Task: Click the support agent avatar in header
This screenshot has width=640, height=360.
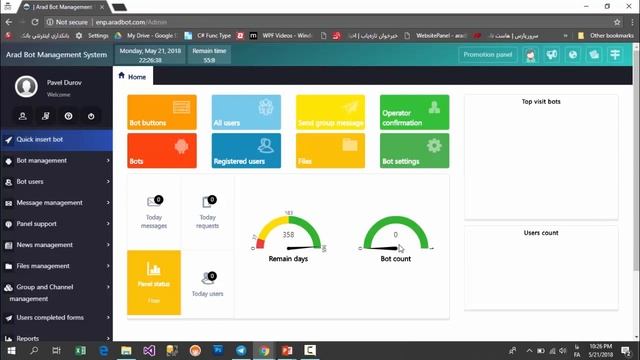Action: [530, 55]
